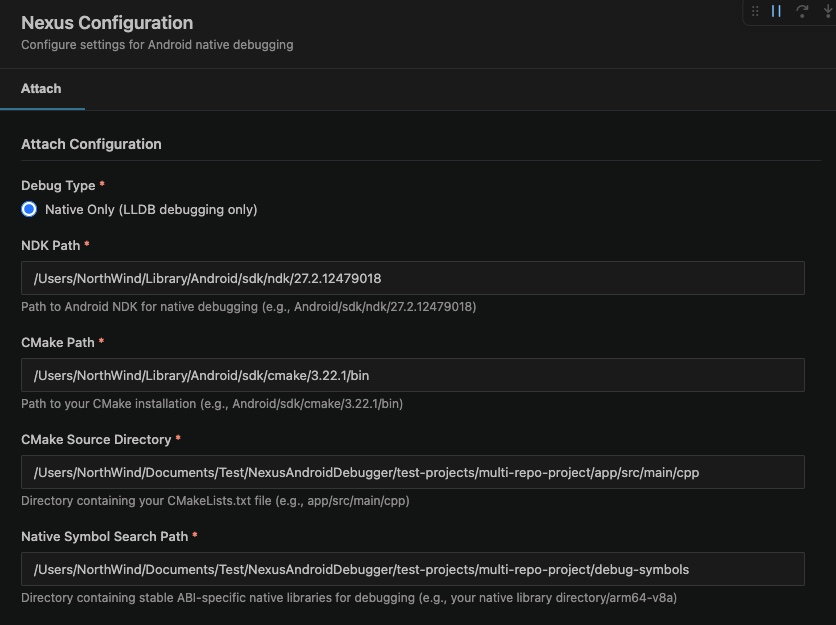This screenshot has height=625, width=836.
Task: Click 'Native Only (LLDB debugging only)' label text
Action: pos(151,210)
